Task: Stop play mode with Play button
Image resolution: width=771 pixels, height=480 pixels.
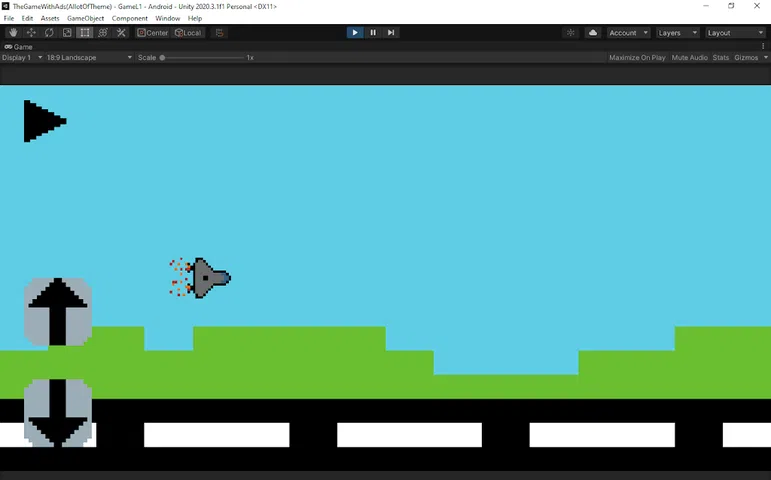Action: click(x=355, y=33)
